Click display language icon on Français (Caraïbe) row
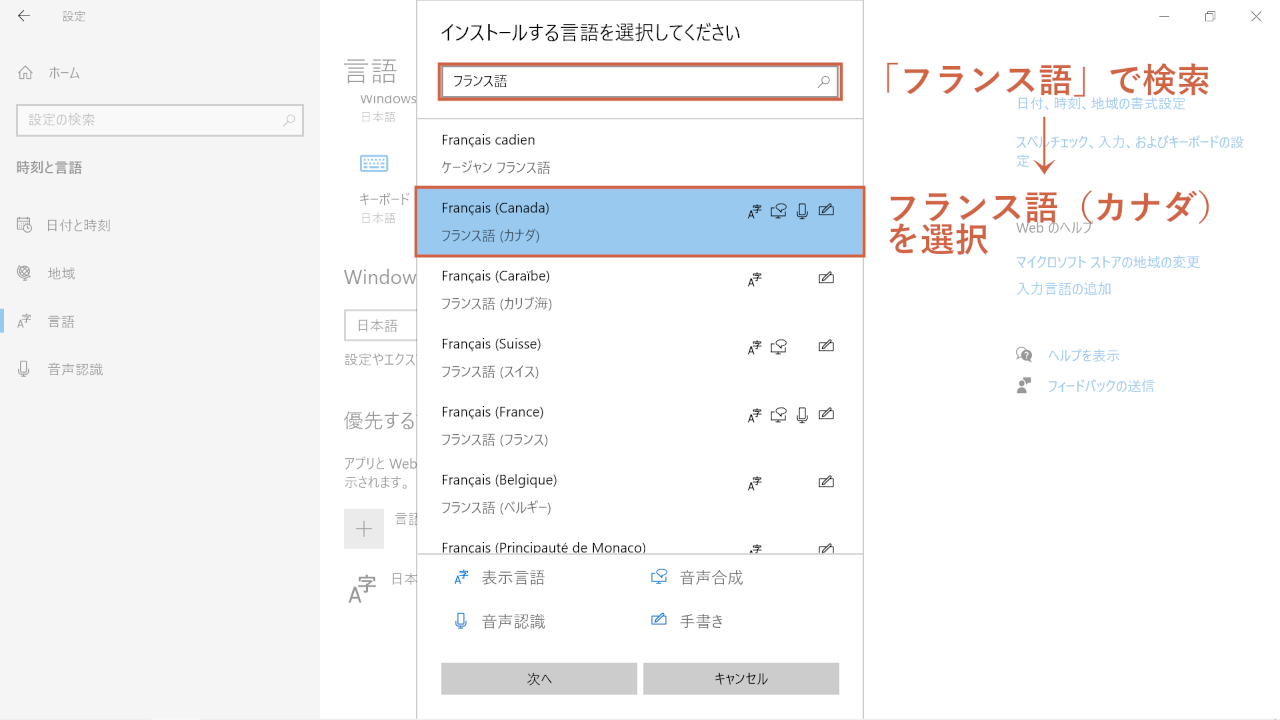 [x=754, y=279]
